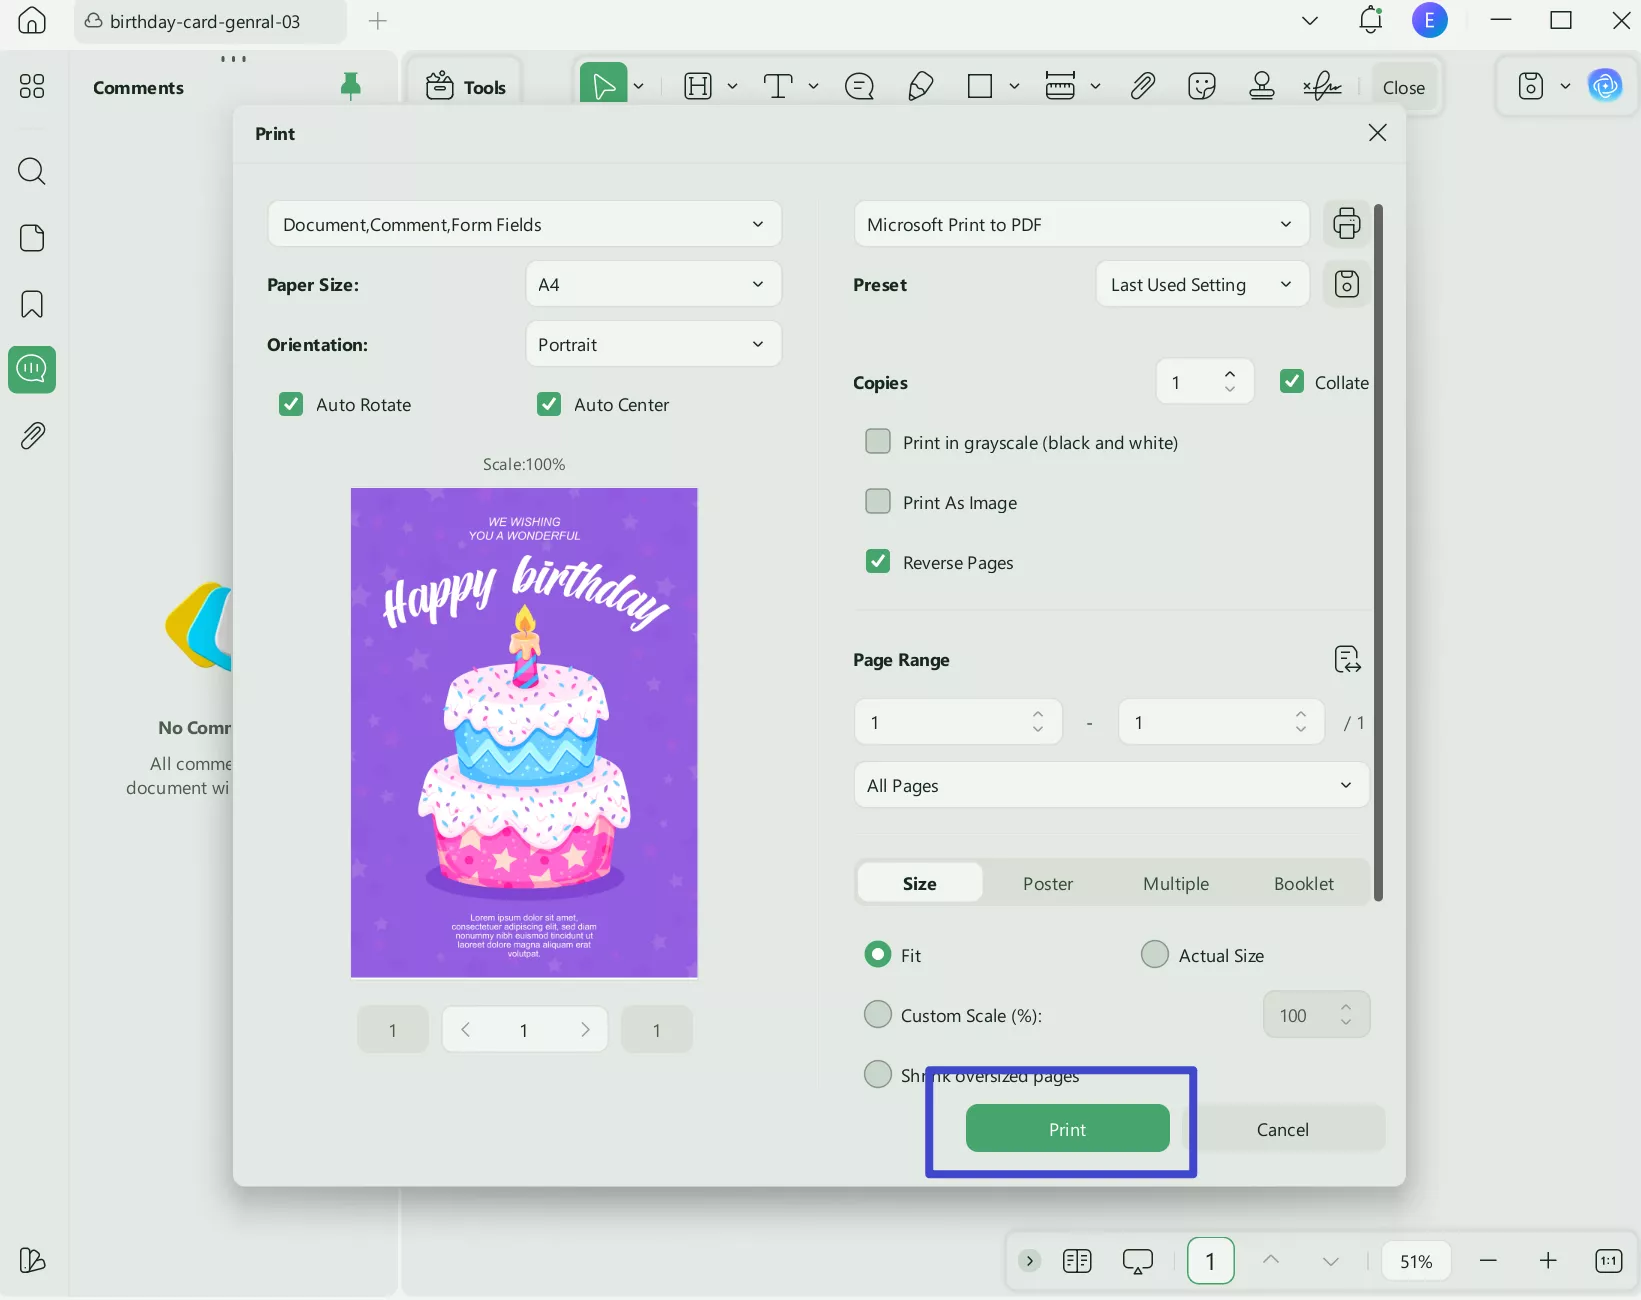Open the attachment tool in toolbar

click(1142, 87)
